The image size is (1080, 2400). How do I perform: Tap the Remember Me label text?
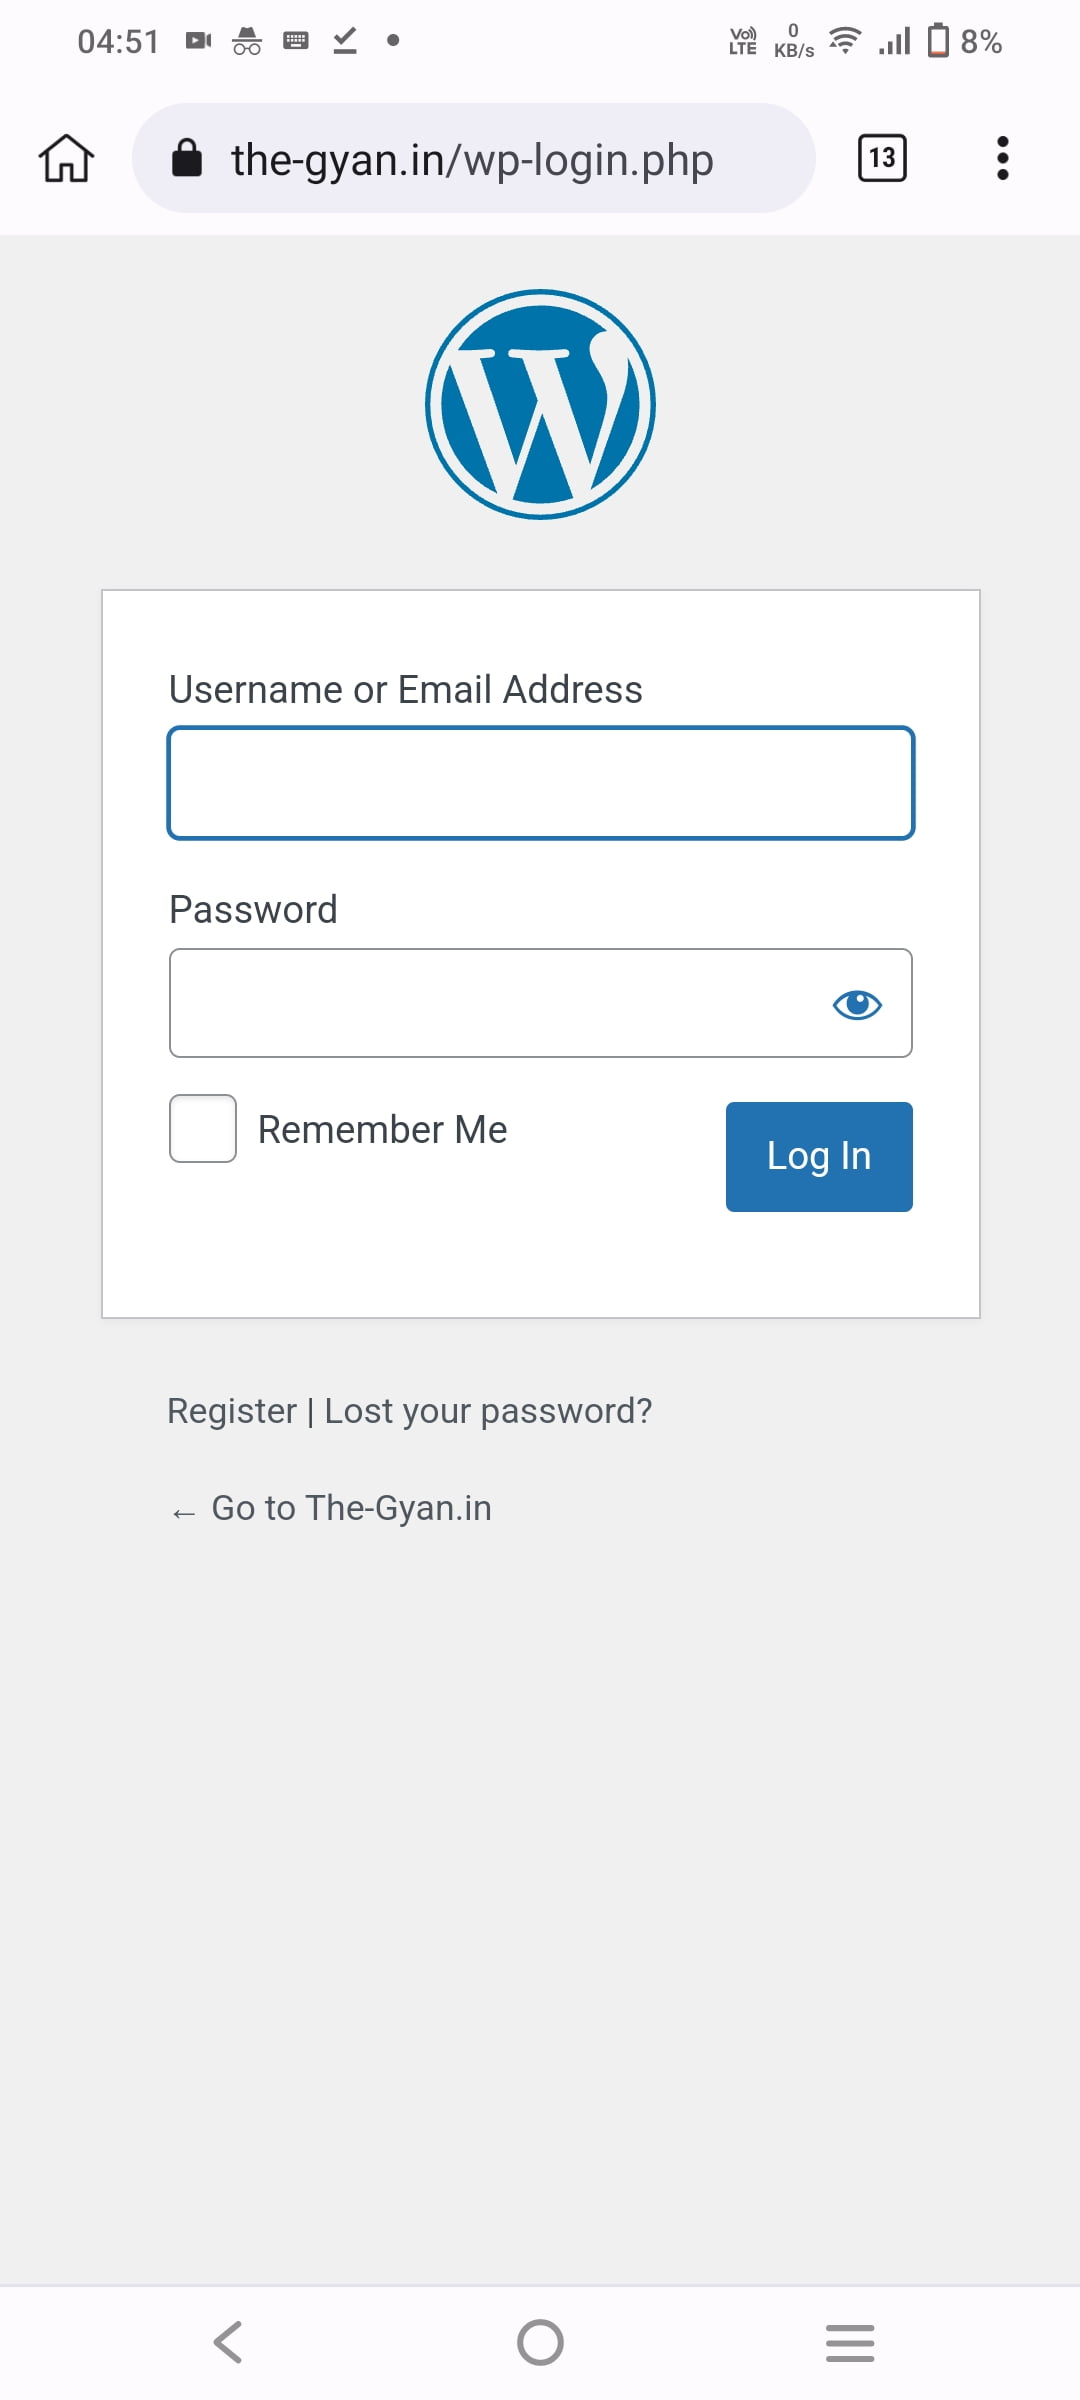point(382,1130)
